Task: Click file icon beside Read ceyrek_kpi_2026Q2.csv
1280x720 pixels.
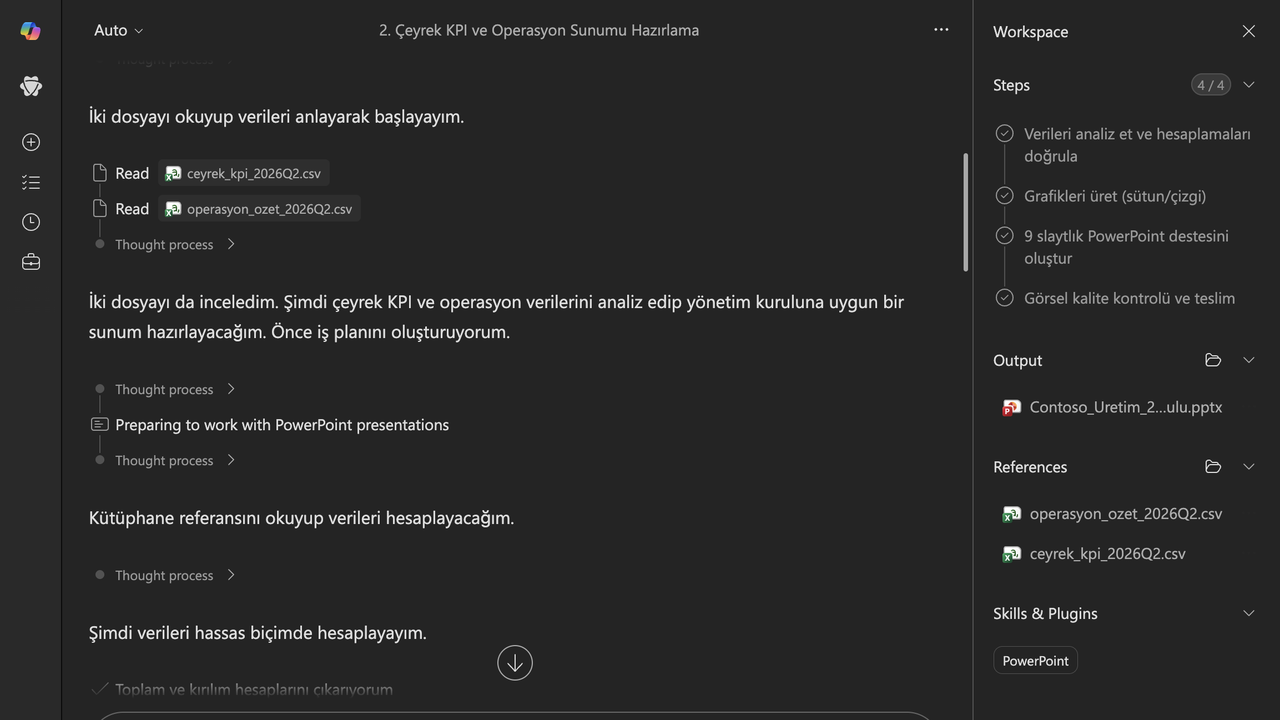Action: 99,173
